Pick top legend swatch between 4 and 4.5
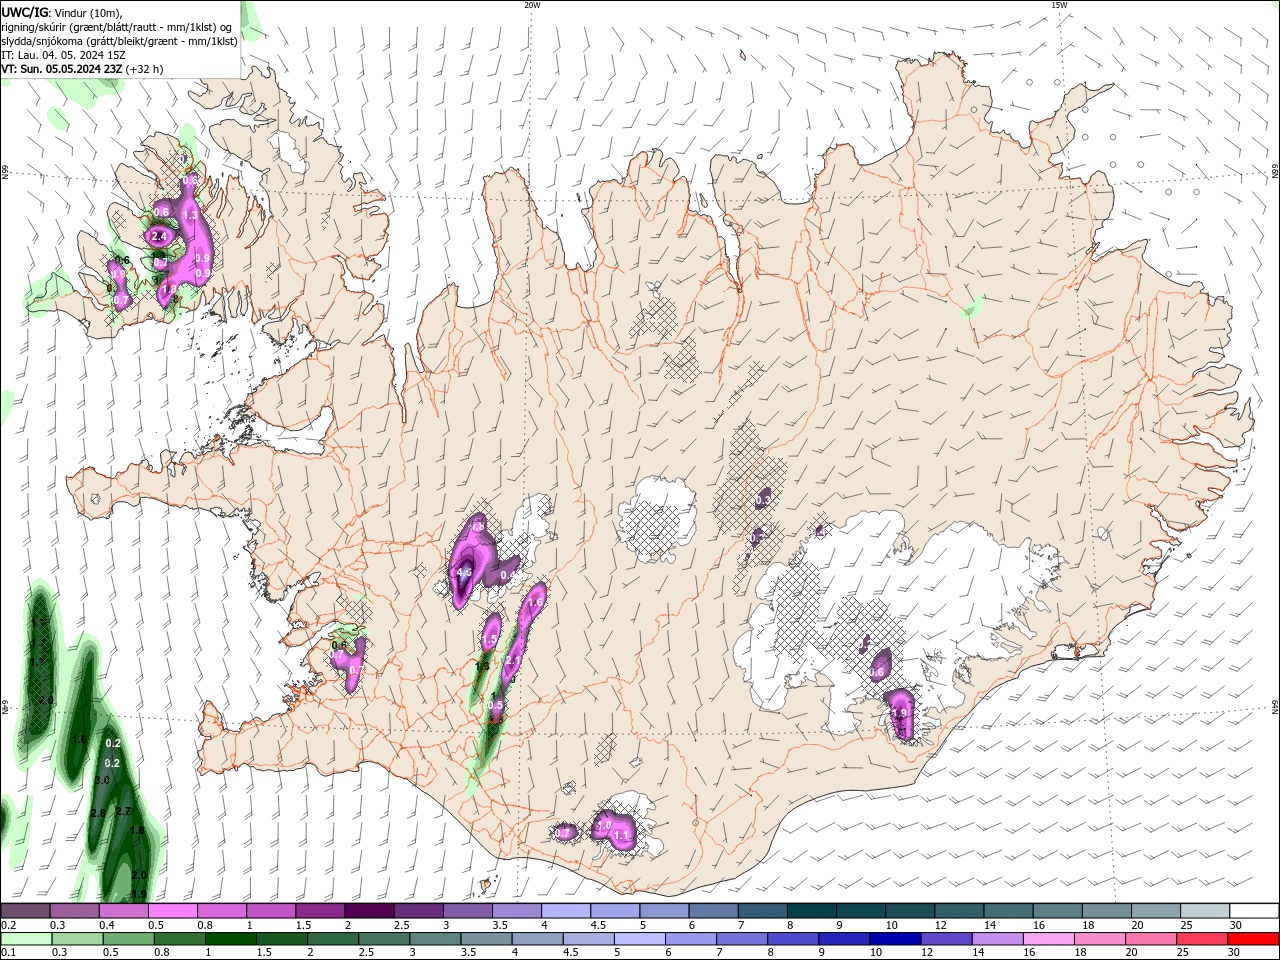1280x960 pixels. [x=566, y=911]
